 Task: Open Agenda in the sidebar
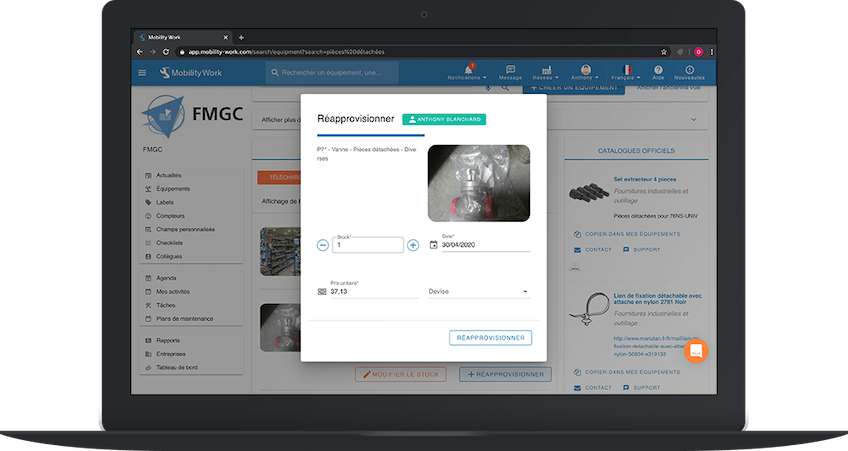point(166,278)
